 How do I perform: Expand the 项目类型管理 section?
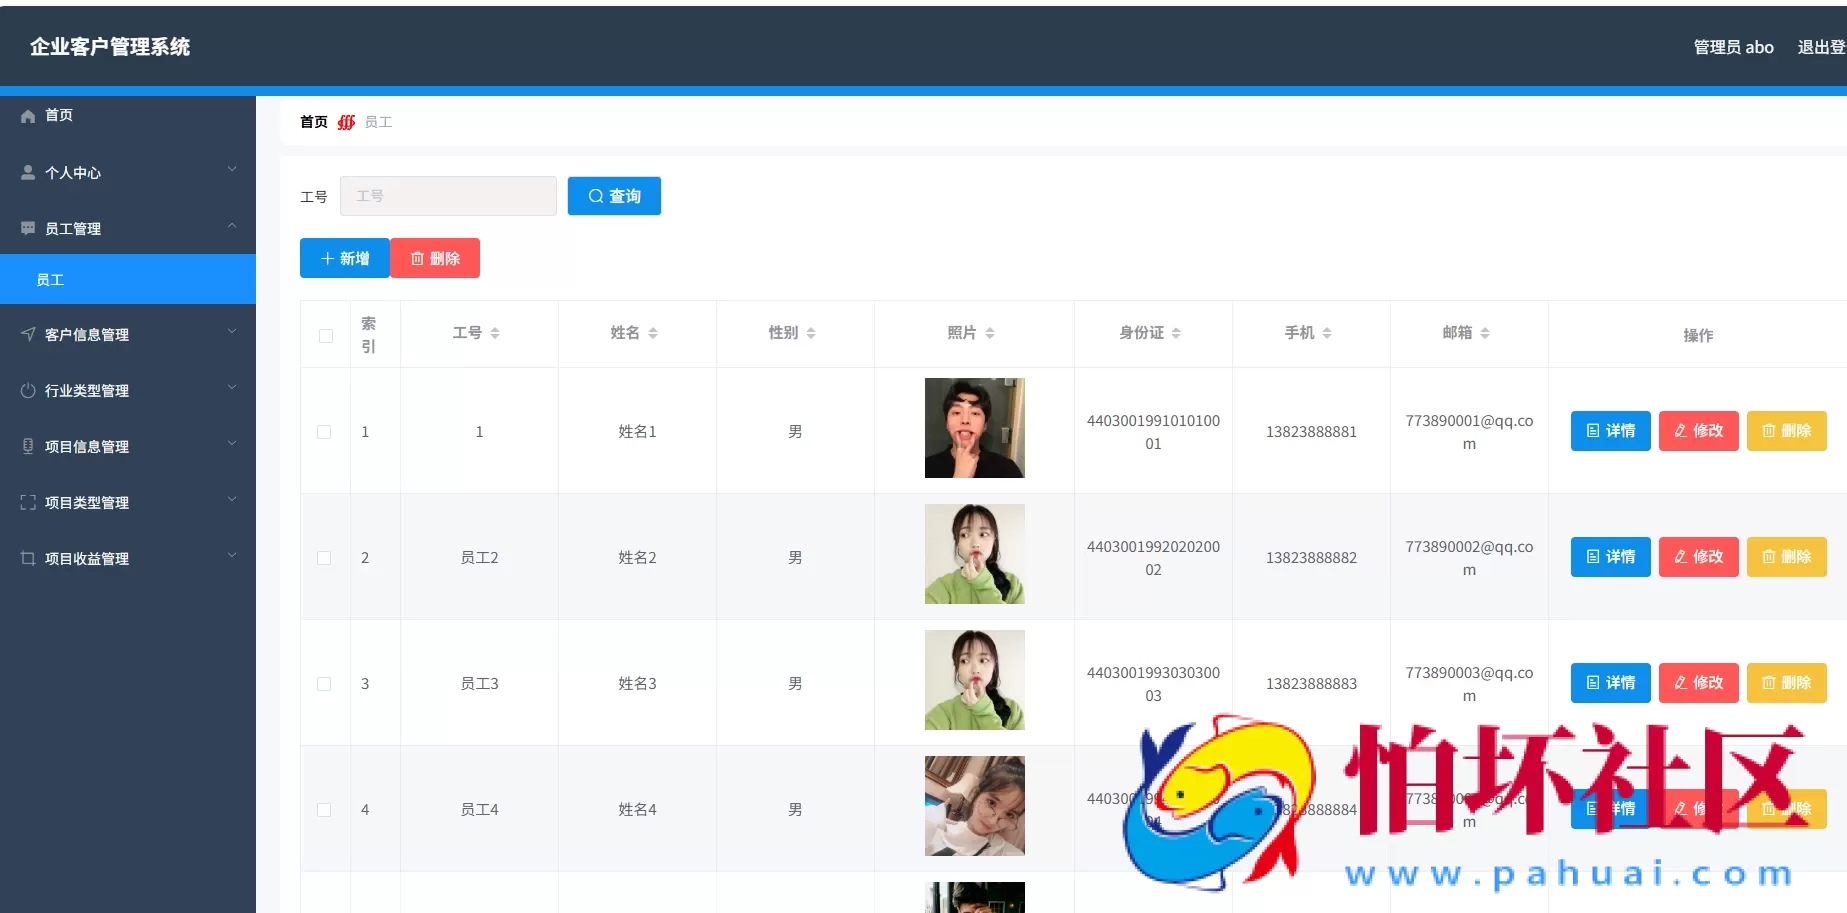pyautogui.click(x=233, y=501)
